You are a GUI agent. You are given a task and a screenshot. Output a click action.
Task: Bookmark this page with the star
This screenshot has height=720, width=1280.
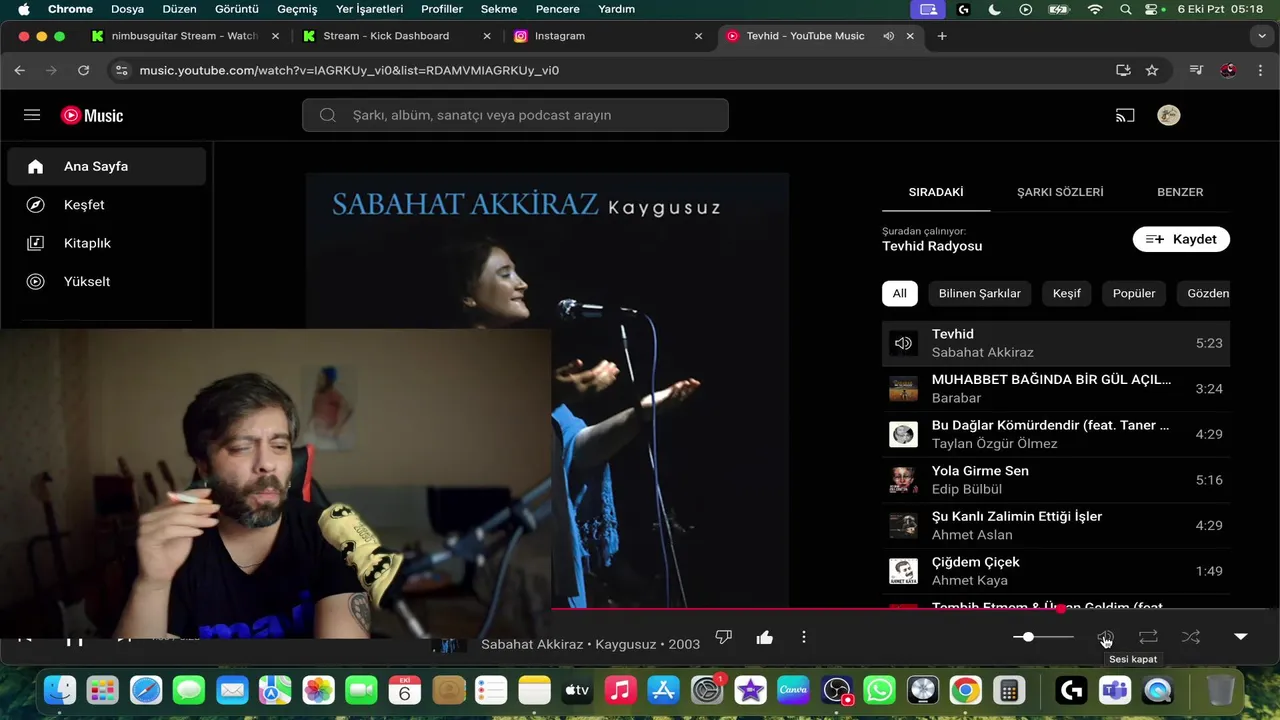click(x=1152, y=70)
